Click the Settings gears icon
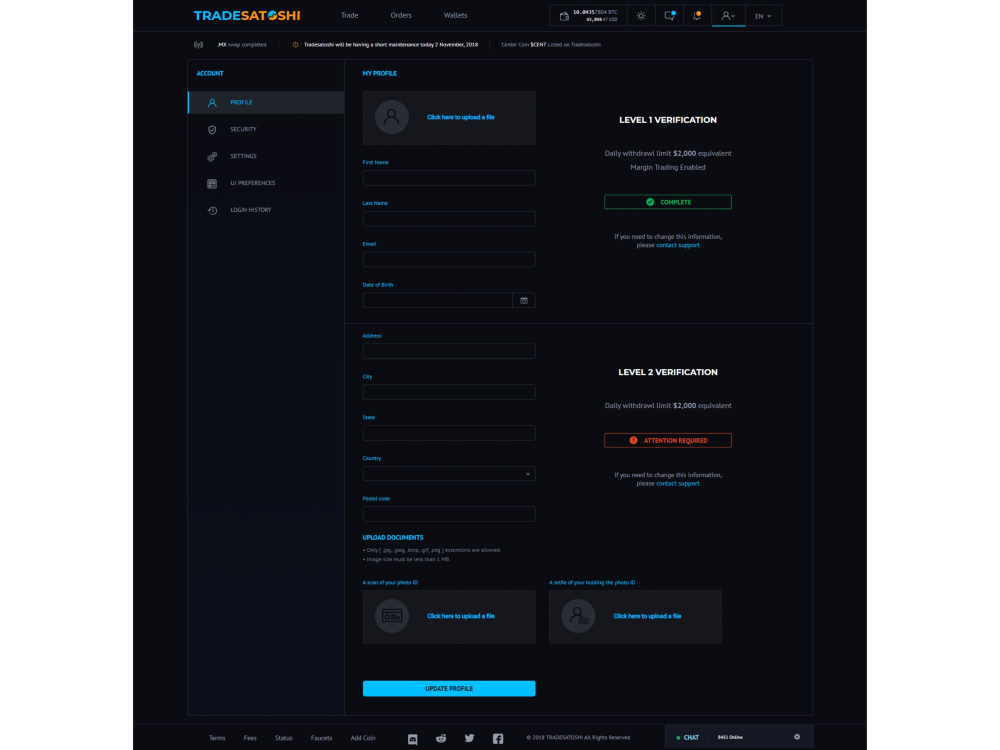The height and width of the screenshot is (750, 1000). point(212,157)
